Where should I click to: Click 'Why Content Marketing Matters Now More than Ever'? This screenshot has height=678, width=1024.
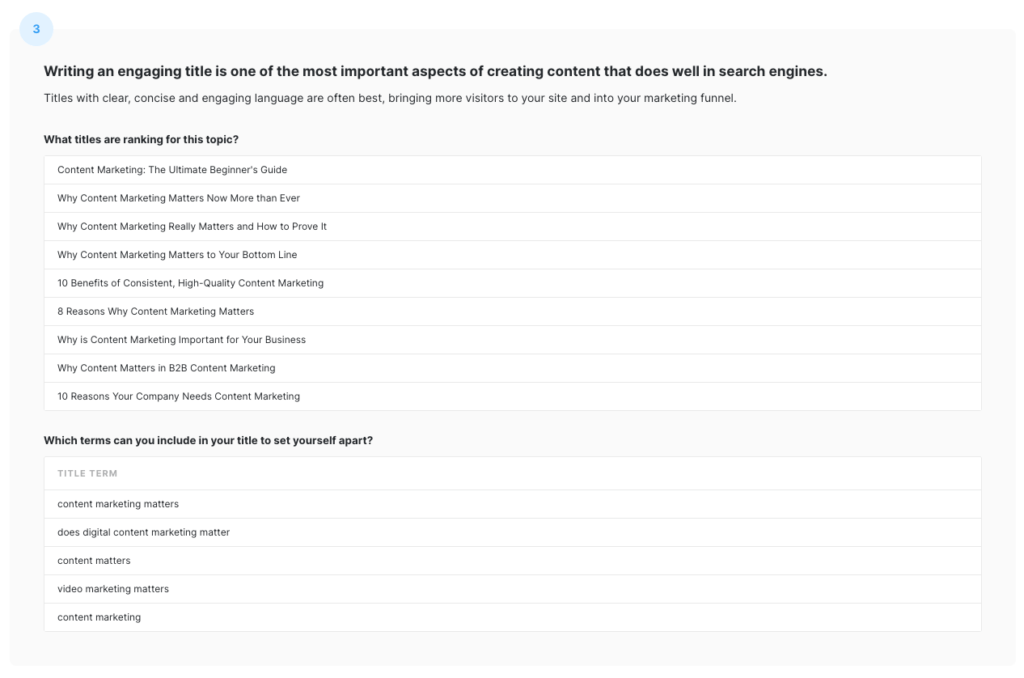178,198
